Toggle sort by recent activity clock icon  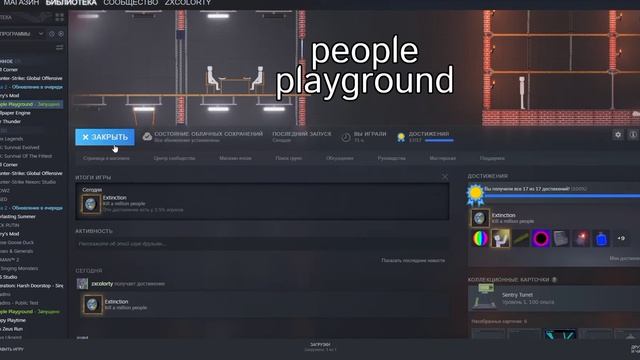[52, 34]
